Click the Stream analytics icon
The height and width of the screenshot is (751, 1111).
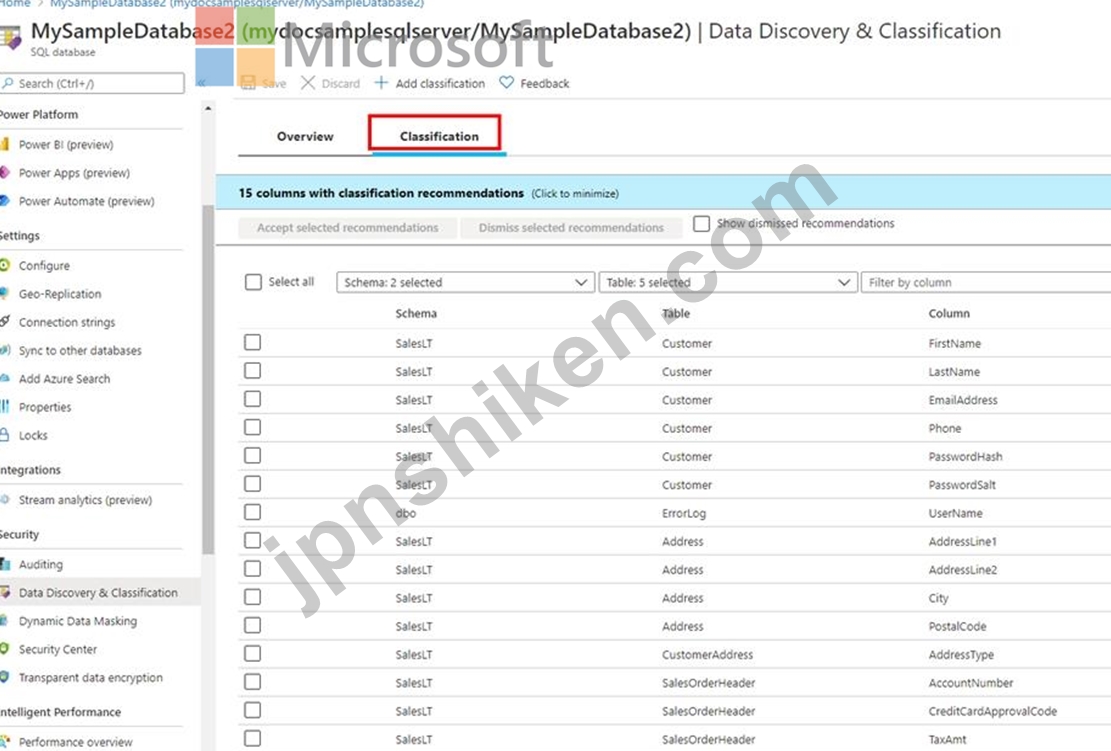coord(4,499)
